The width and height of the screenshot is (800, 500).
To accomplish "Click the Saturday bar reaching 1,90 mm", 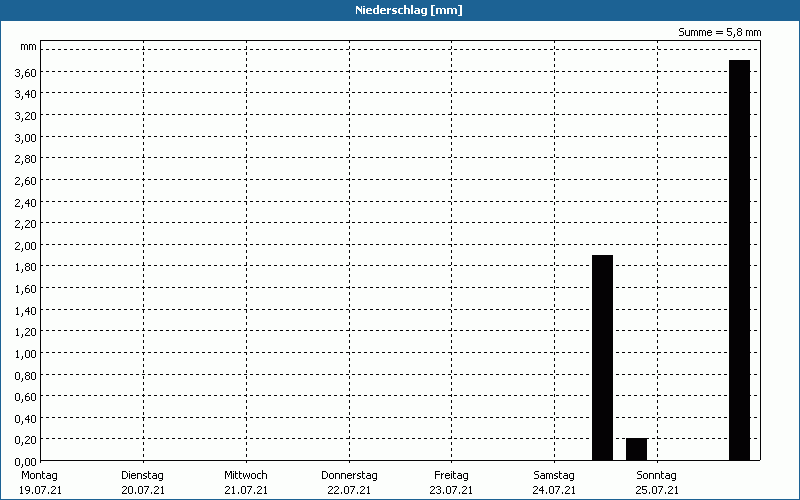I will 602,358.
